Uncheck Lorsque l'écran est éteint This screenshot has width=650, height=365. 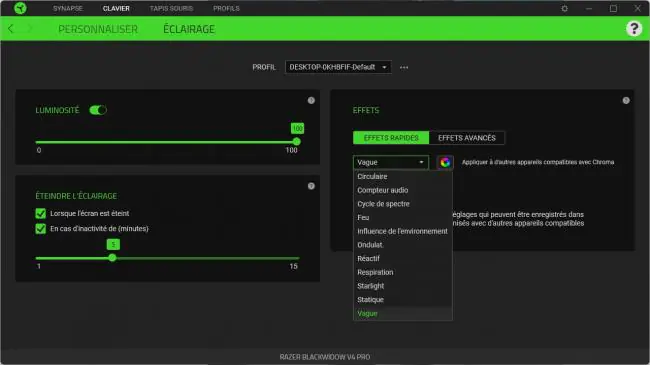click(41, 214)
